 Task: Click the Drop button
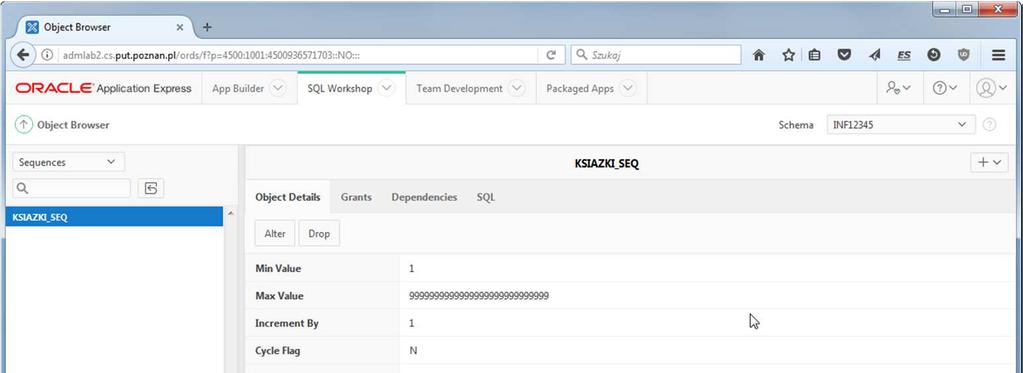(x=319, y=233)
